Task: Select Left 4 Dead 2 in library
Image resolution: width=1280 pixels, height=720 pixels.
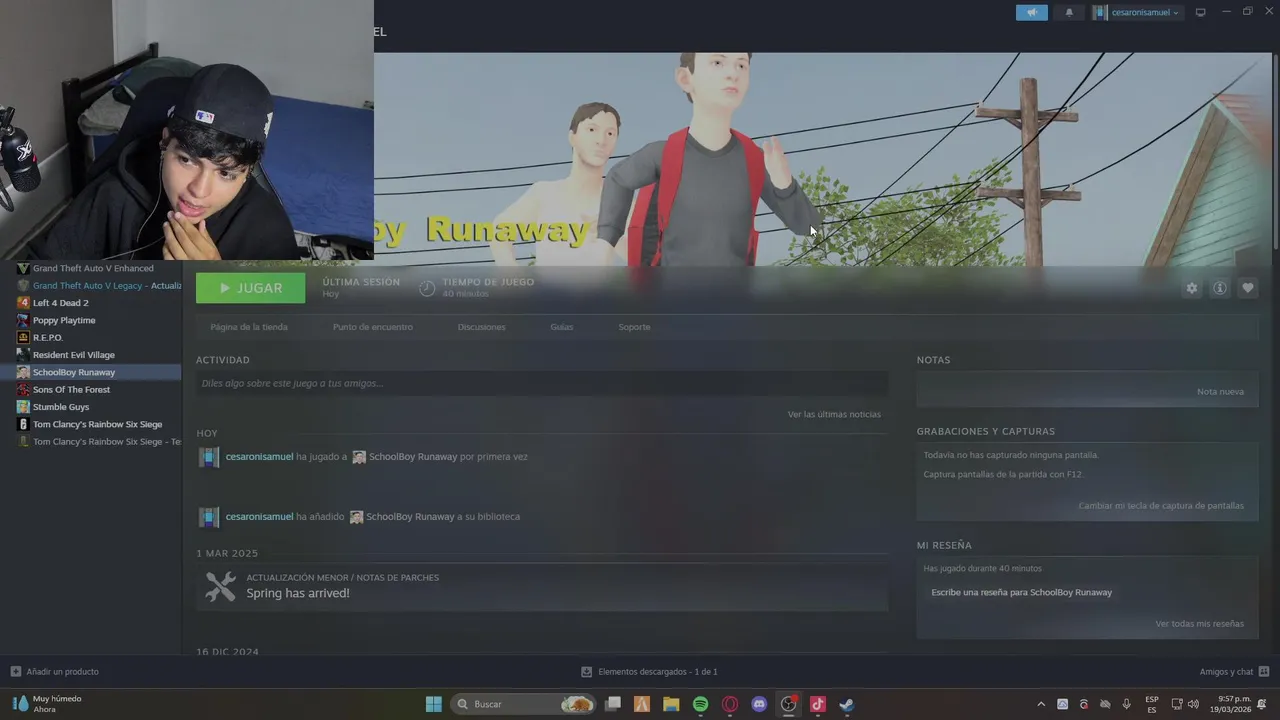Action: [61, 303]
